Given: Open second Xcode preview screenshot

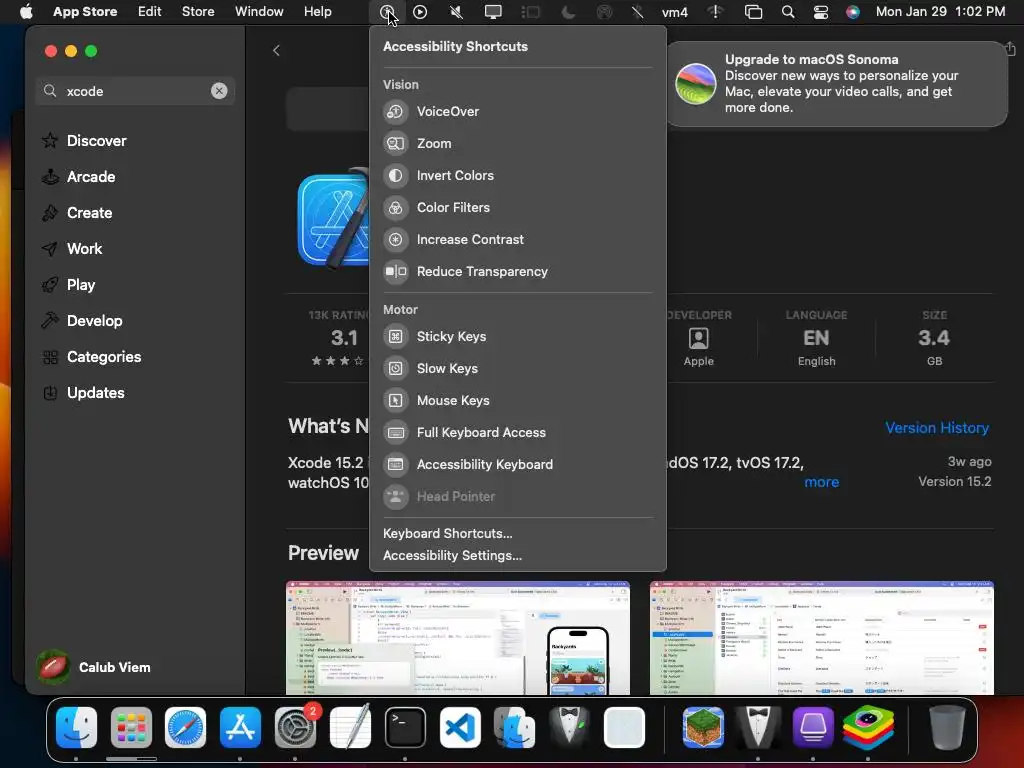Looking at the screenshot, I should coord(822,638).
